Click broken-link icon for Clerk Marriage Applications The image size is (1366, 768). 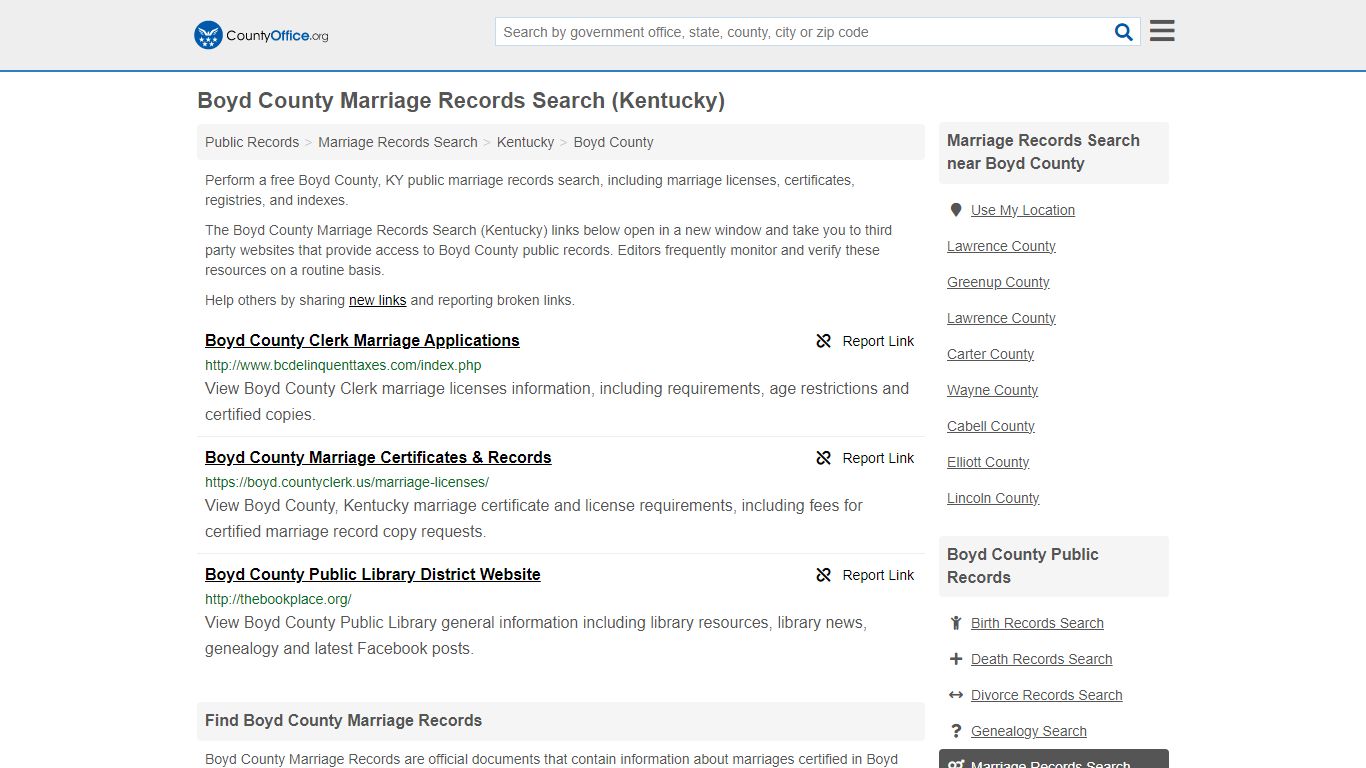[x=824, y=341]
